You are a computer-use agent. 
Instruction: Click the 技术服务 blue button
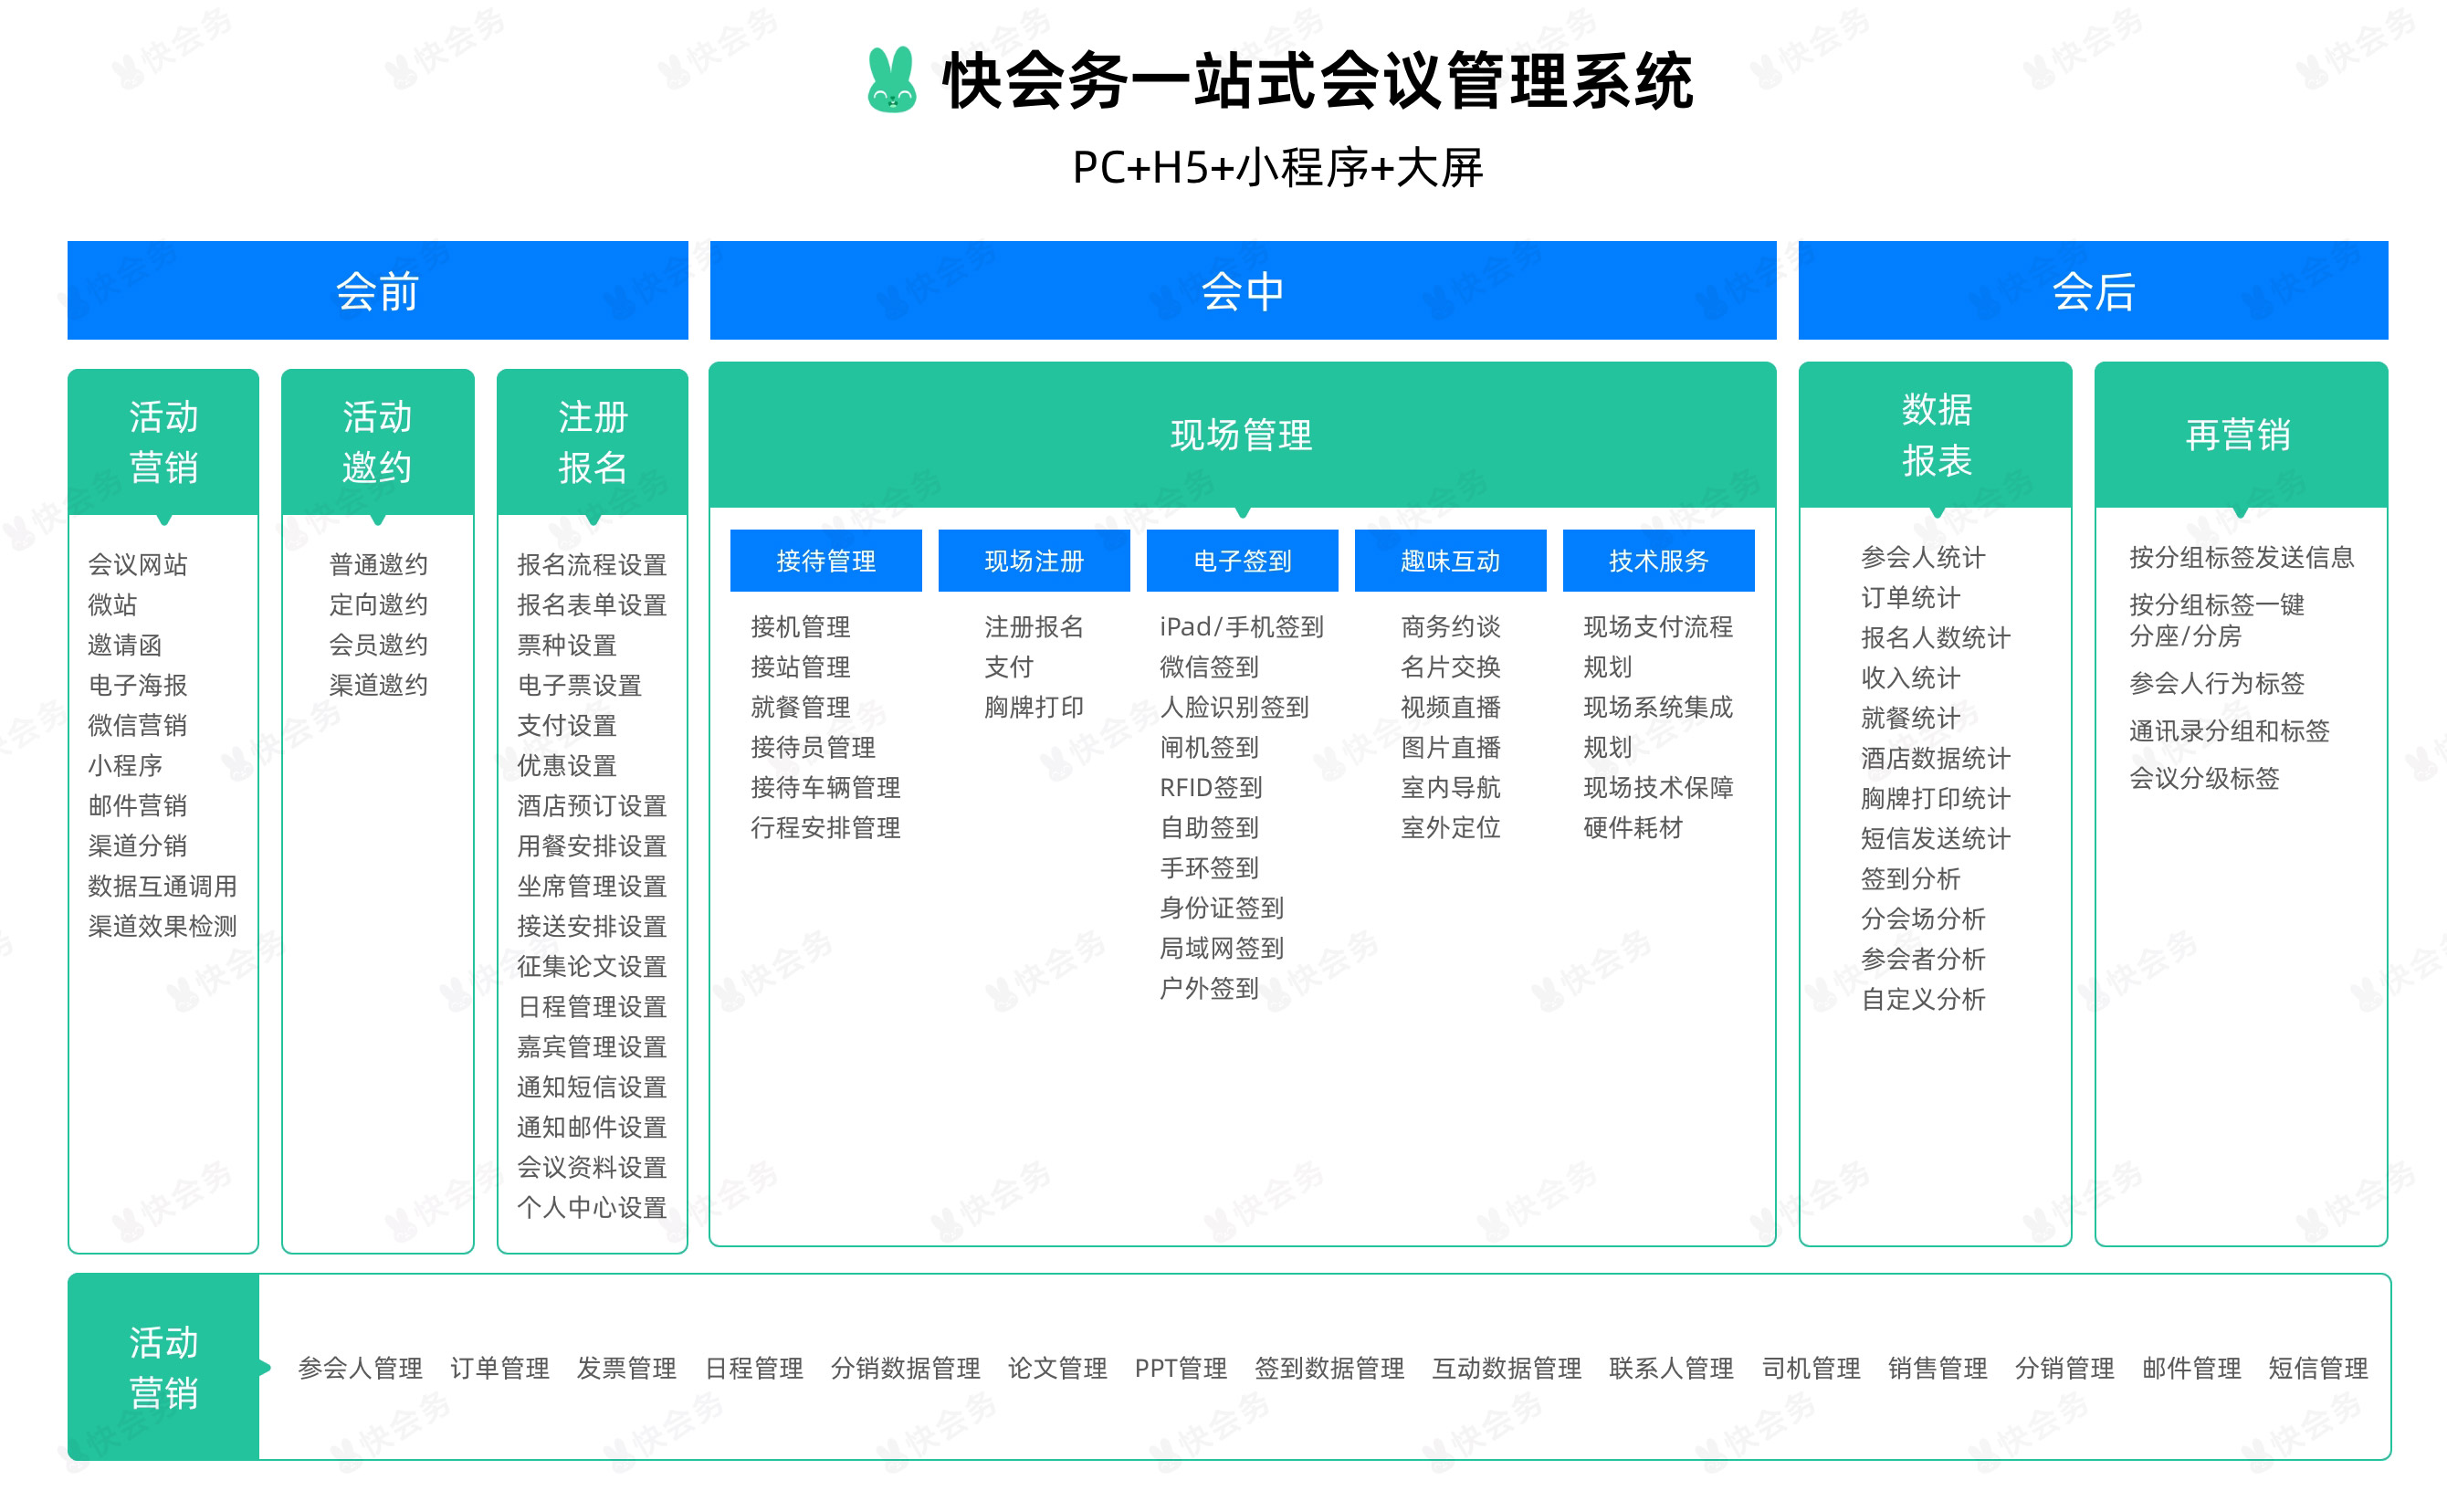pyautogui.click(x=1658, y=560)
